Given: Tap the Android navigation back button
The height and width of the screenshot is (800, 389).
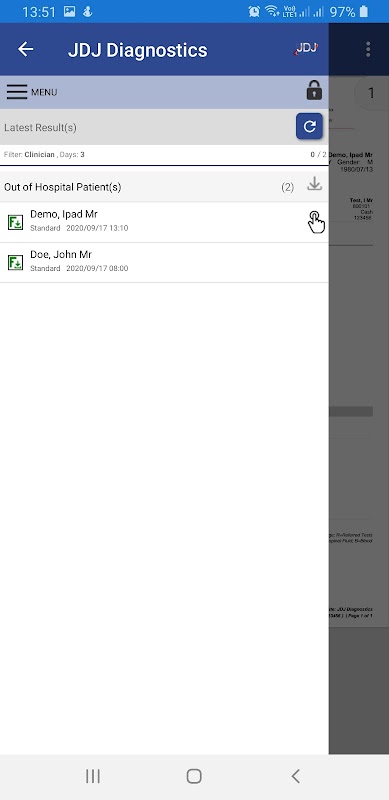Looking at the screenshot, I should click(295, 776).
